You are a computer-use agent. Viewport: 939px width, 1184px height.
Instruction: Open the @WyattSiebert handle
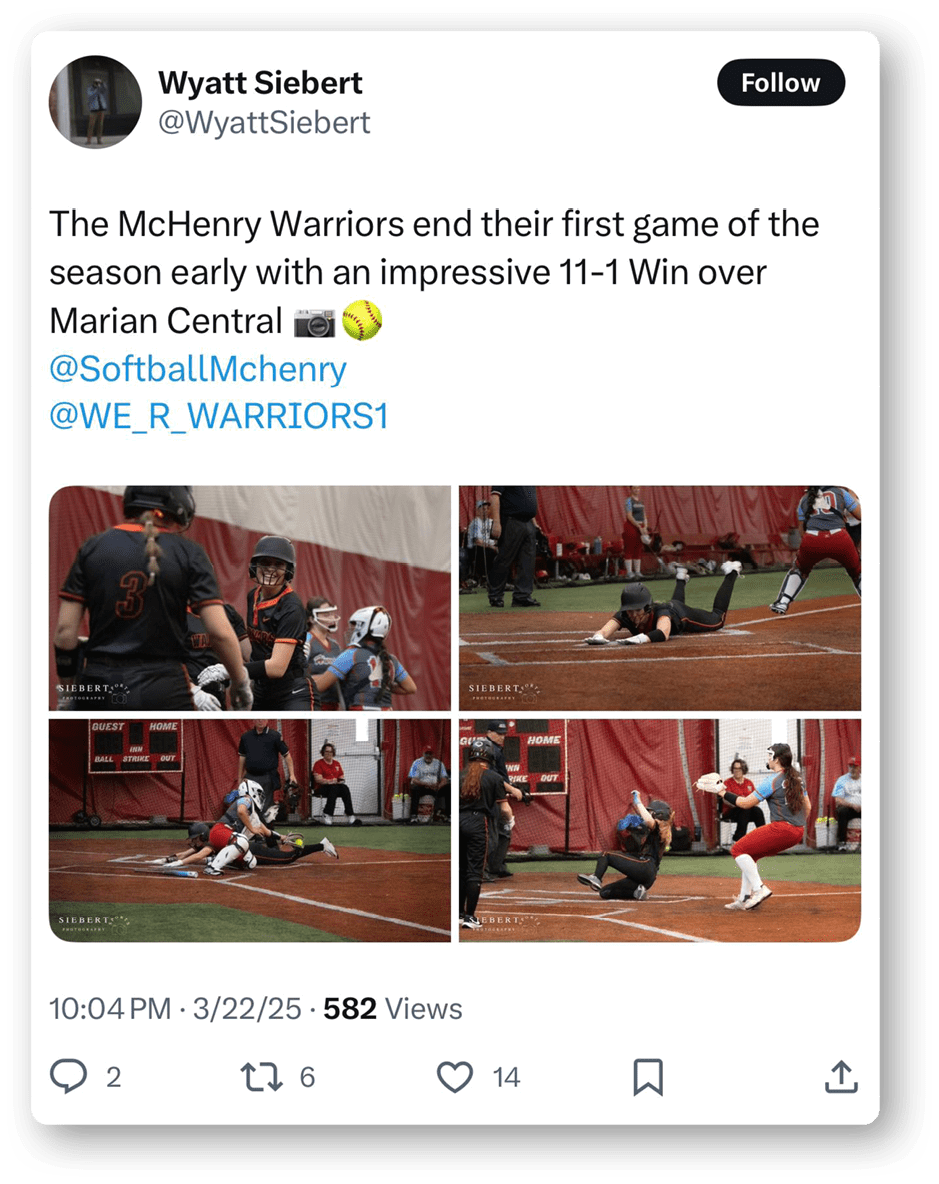pyautogui.click(x=264, y=122)
